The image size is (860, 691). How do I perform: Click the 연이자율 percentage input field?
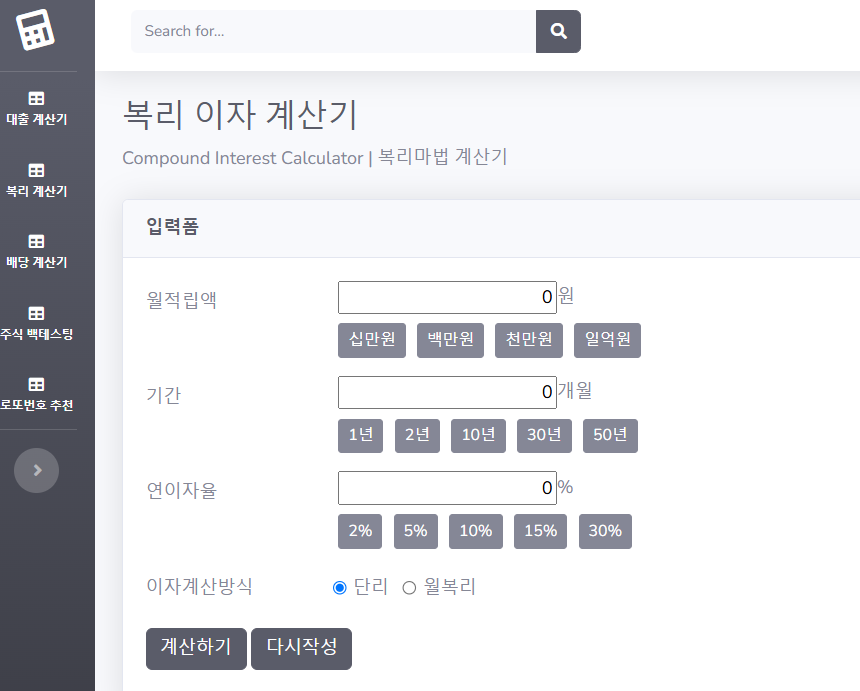[447, 488]
